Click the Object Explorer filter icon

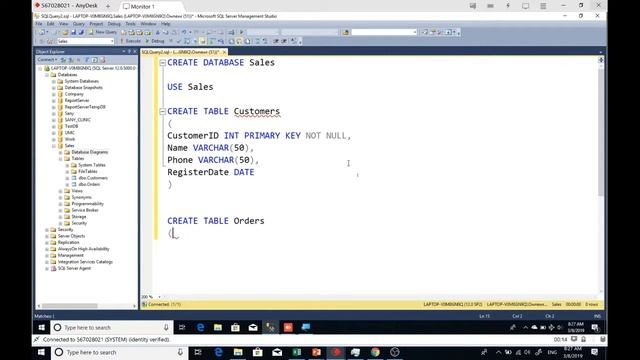click(x=87, y=60)
